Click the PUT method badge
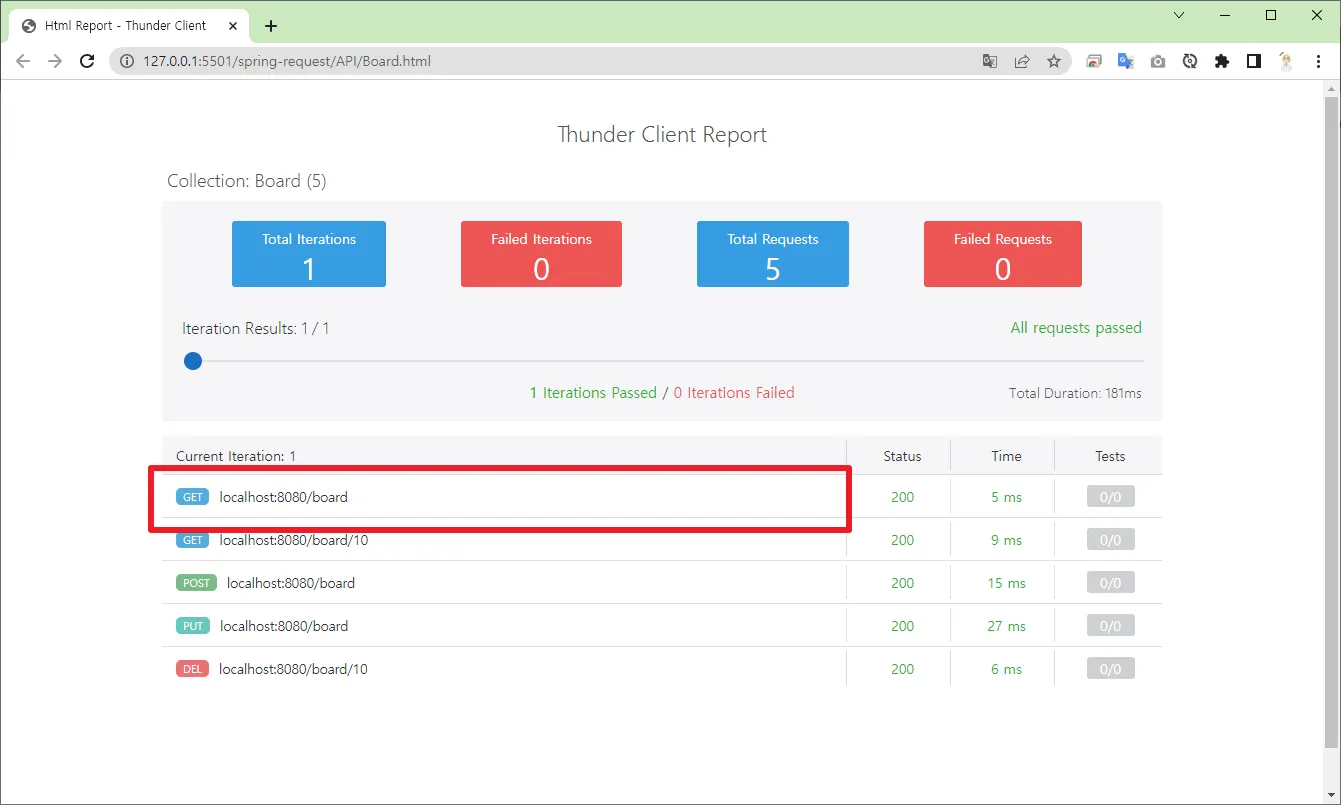 tap(192, 626)
